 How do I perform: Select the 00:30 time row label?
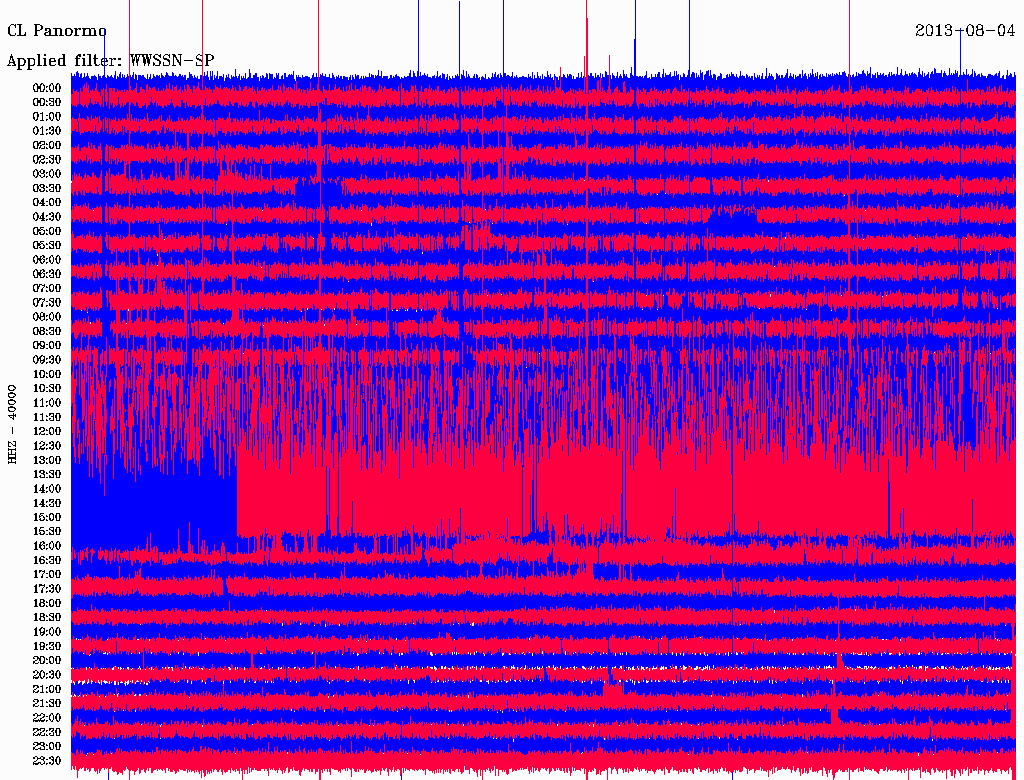pyautogui.click(x=47, y=103)
